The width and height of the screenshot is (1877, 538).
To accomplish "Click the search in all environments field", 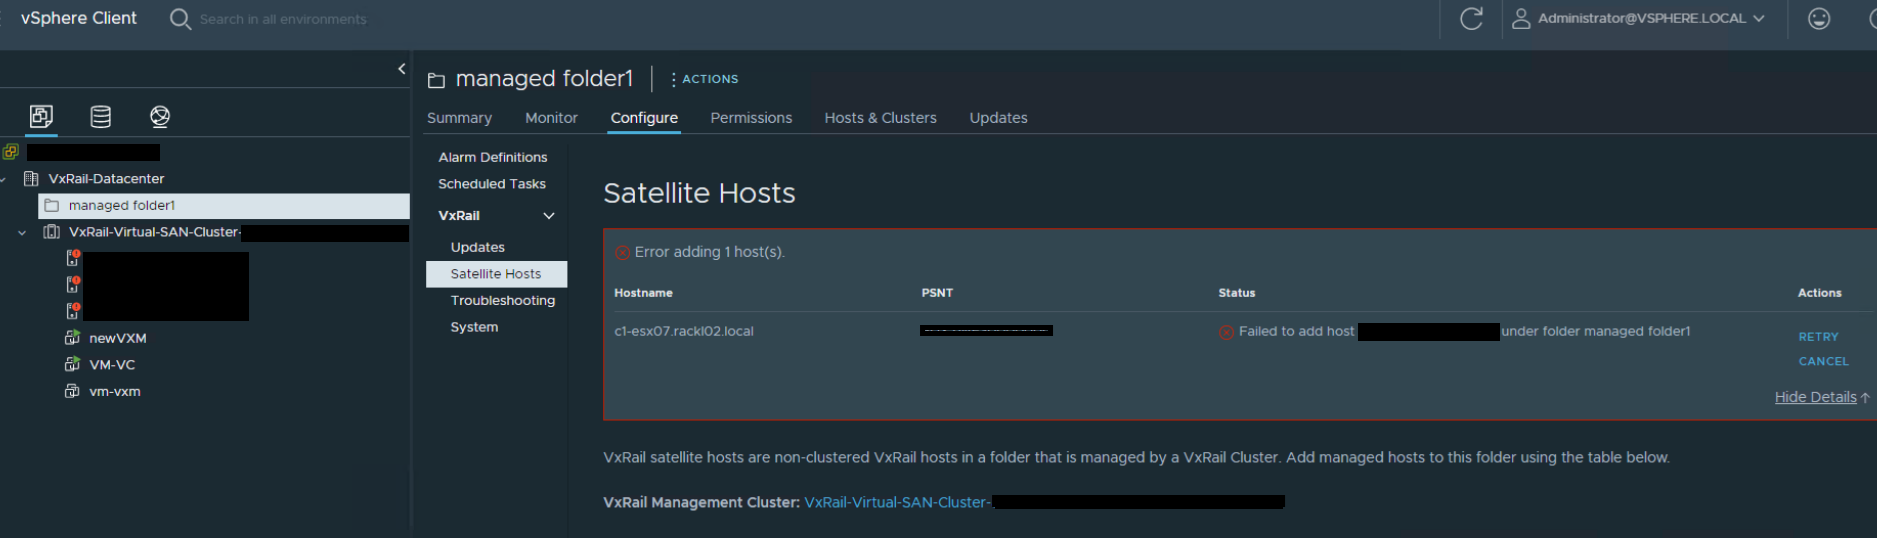I will click(x=283, y=19).
